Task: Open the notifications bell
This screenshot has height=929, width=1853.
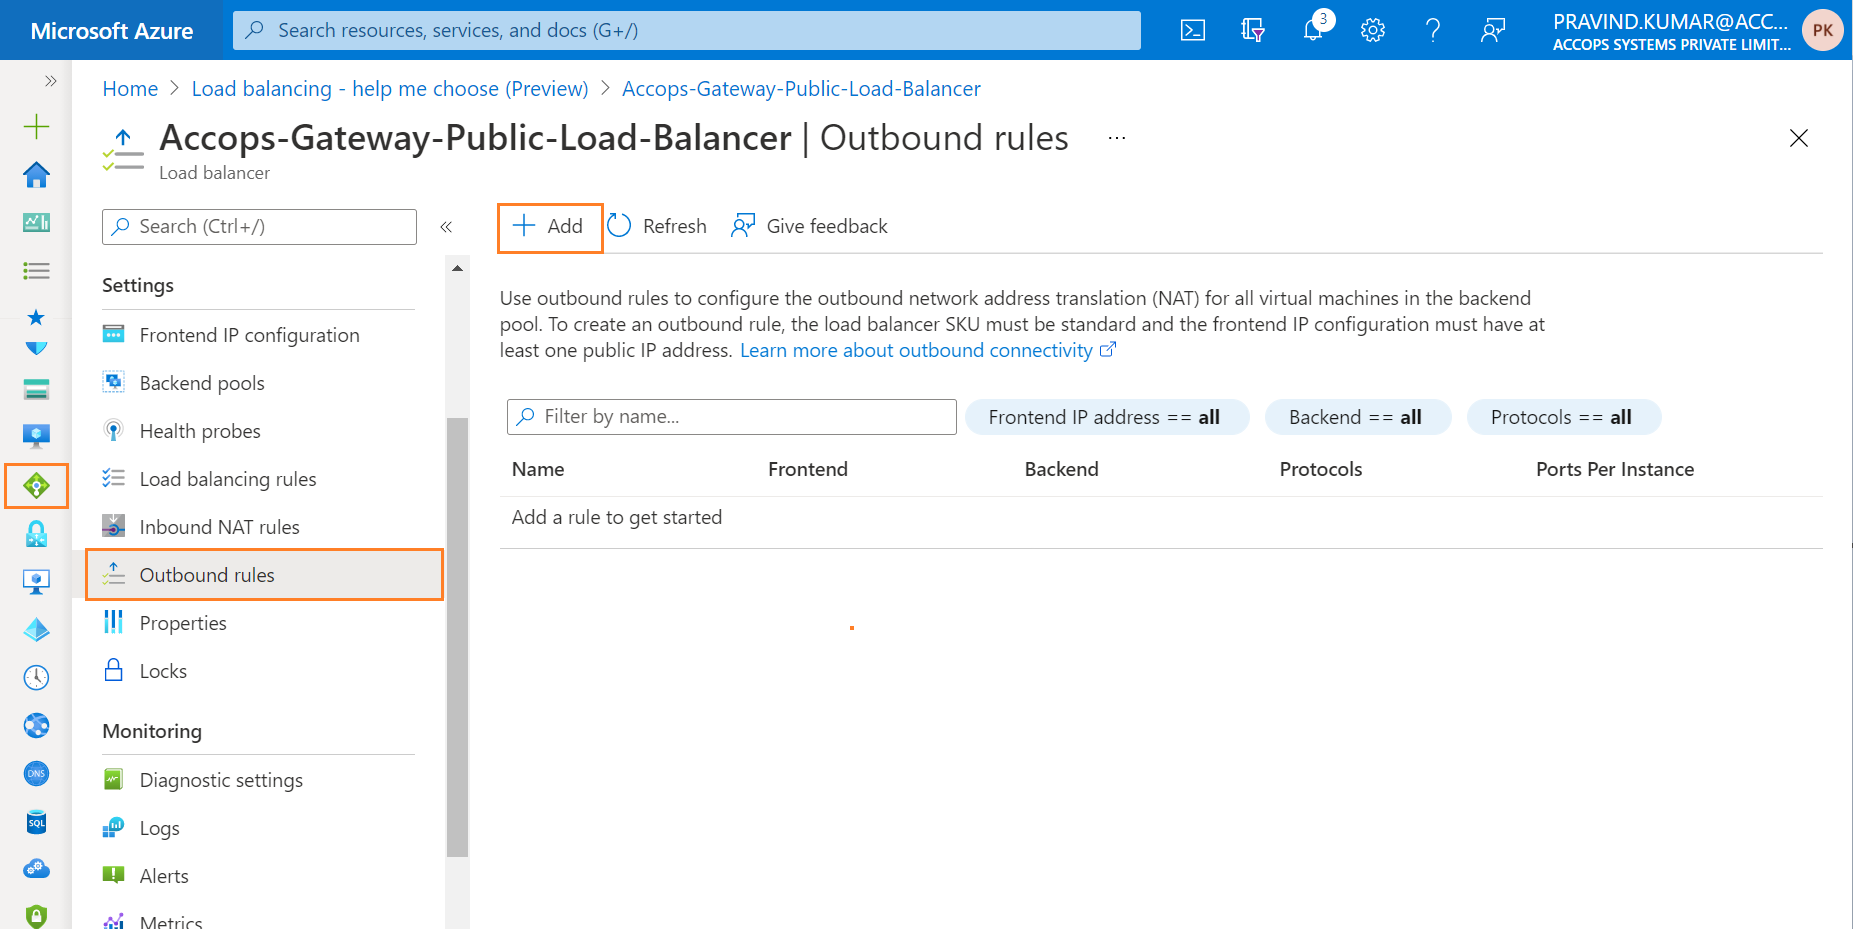Action: (1313, 30)
